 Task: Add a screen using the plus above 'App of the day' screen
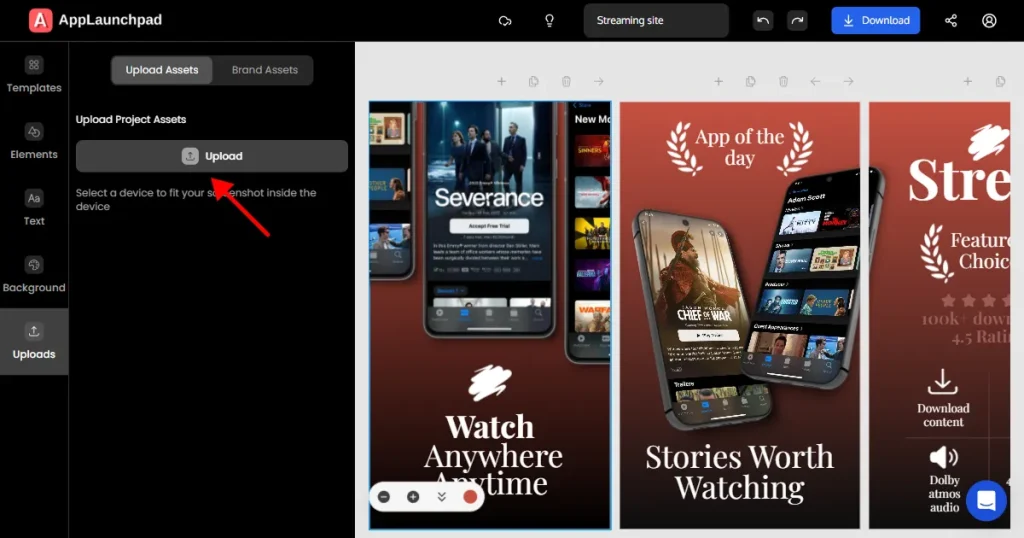point(718,82)
